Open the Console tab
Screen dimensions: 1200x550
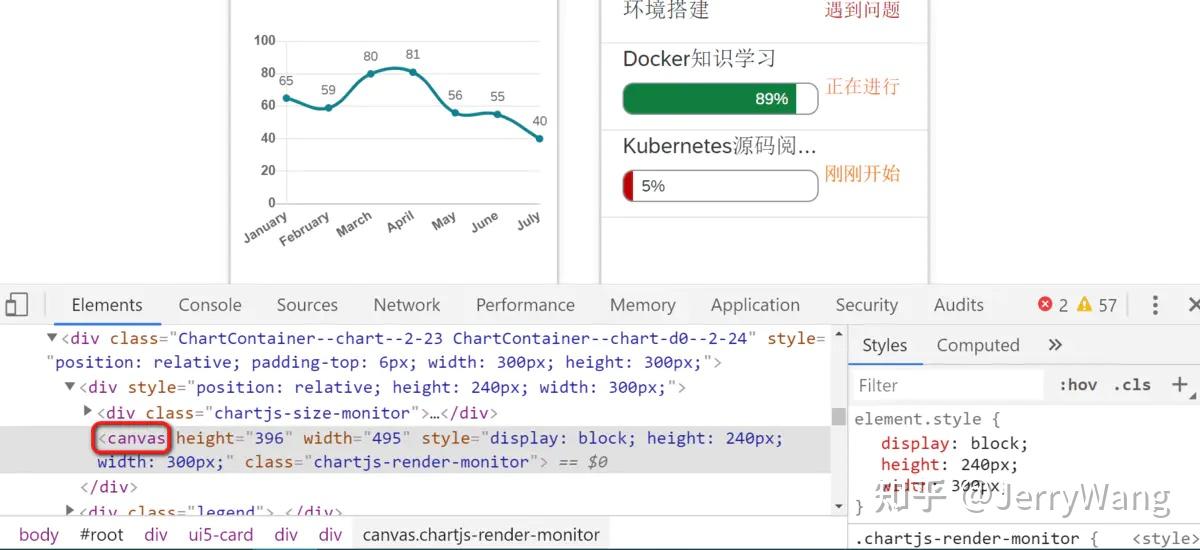pos(210,305)
